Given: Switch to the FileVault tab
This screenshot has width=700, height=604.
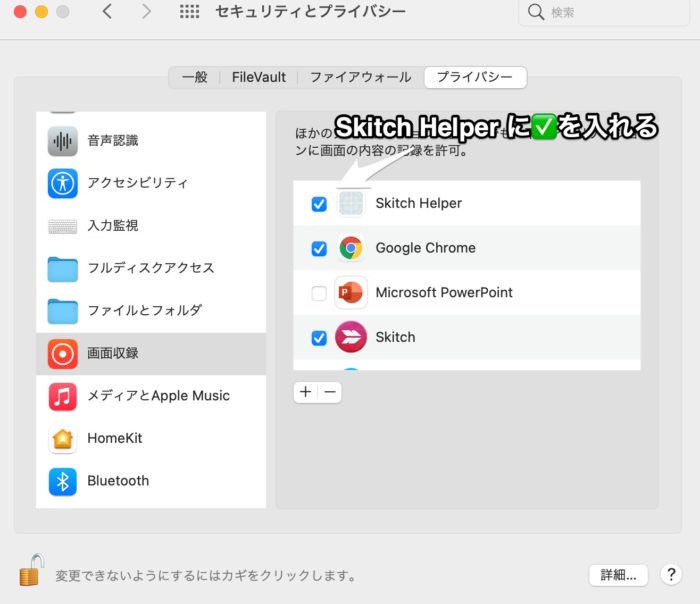Looking at the screenshot, I should click(258, 77).
